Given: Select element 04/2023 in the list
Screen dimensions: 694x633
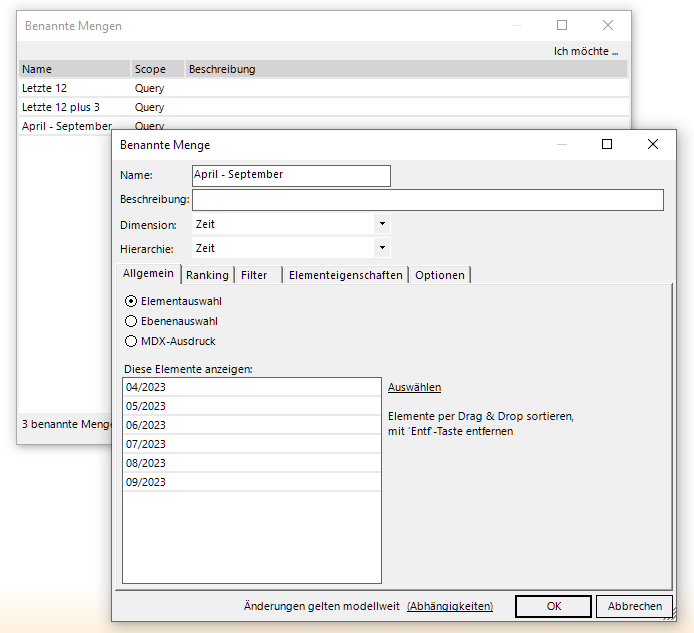Looking at the screenshot, I should click(x=251, y=387).
